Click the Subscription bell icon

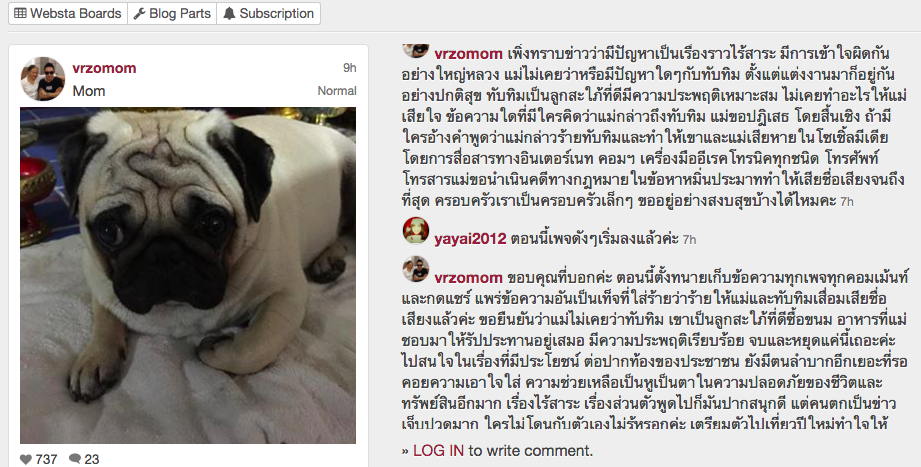click(229, 14)
